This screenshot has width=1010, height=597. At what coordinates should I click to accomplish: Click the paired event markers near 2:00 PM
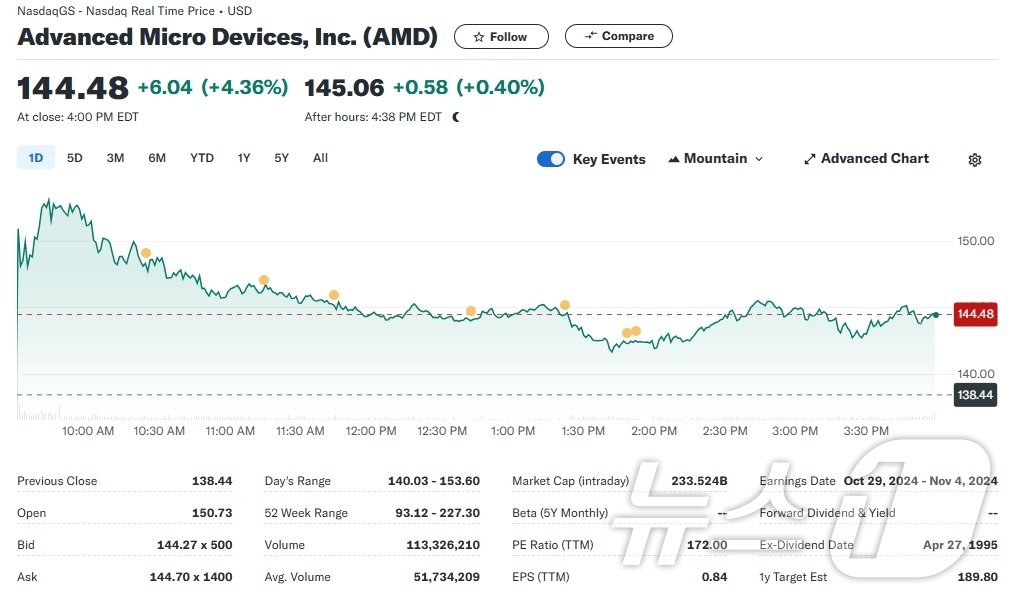(630, 330)
